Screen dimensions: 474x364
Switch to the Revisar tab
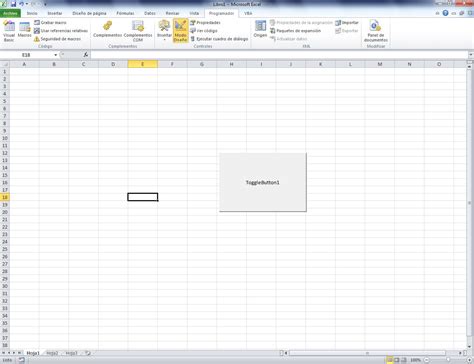point(172,13)
